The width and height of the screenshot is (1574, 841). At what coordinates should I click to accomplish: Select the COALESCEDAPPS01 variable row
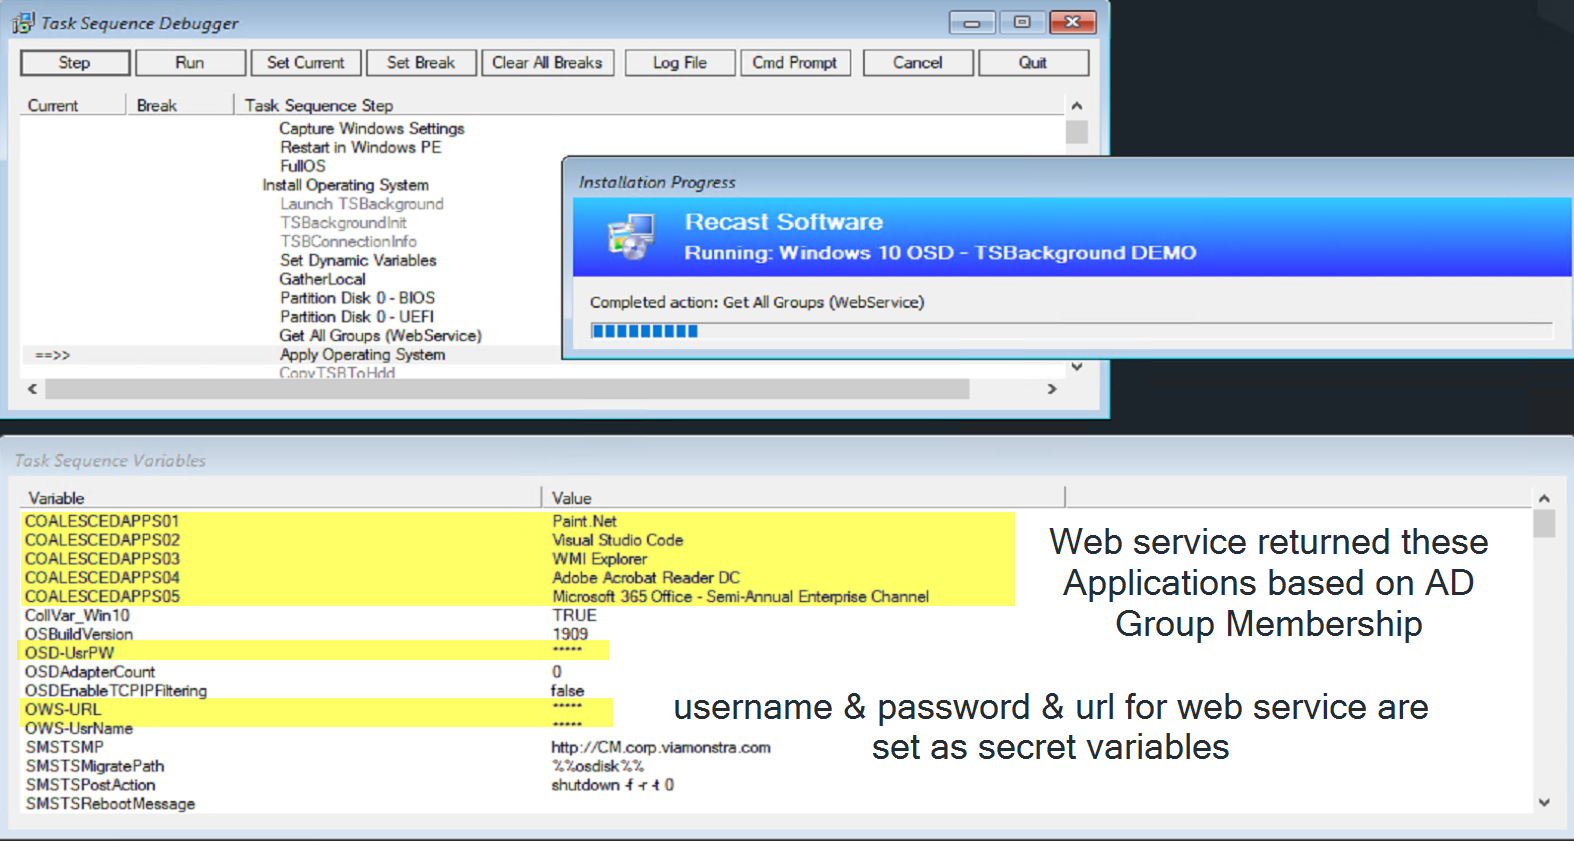click(518, 521)
